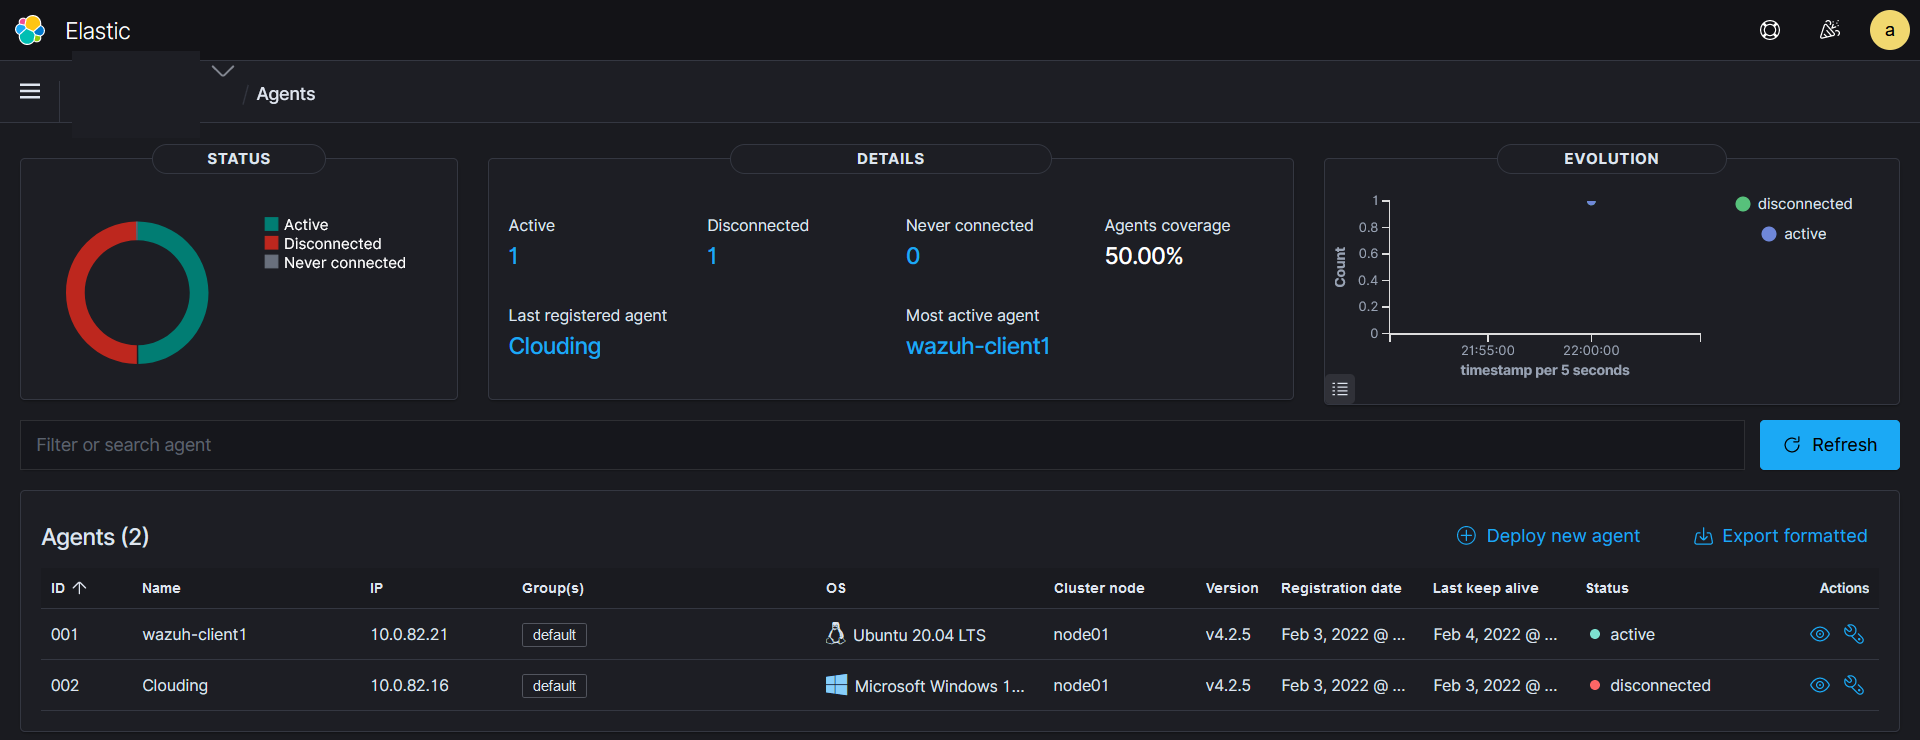Toggle the evolution chart legend list

click(1340, 389)
